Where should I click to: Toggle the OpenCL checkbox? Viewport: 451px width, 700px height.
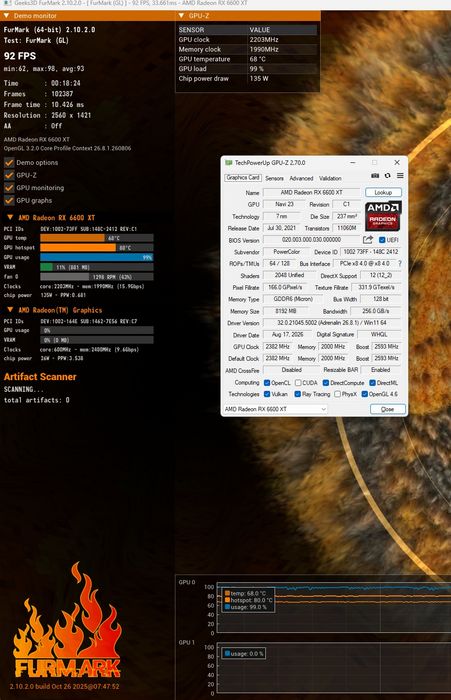coord(267,383)
